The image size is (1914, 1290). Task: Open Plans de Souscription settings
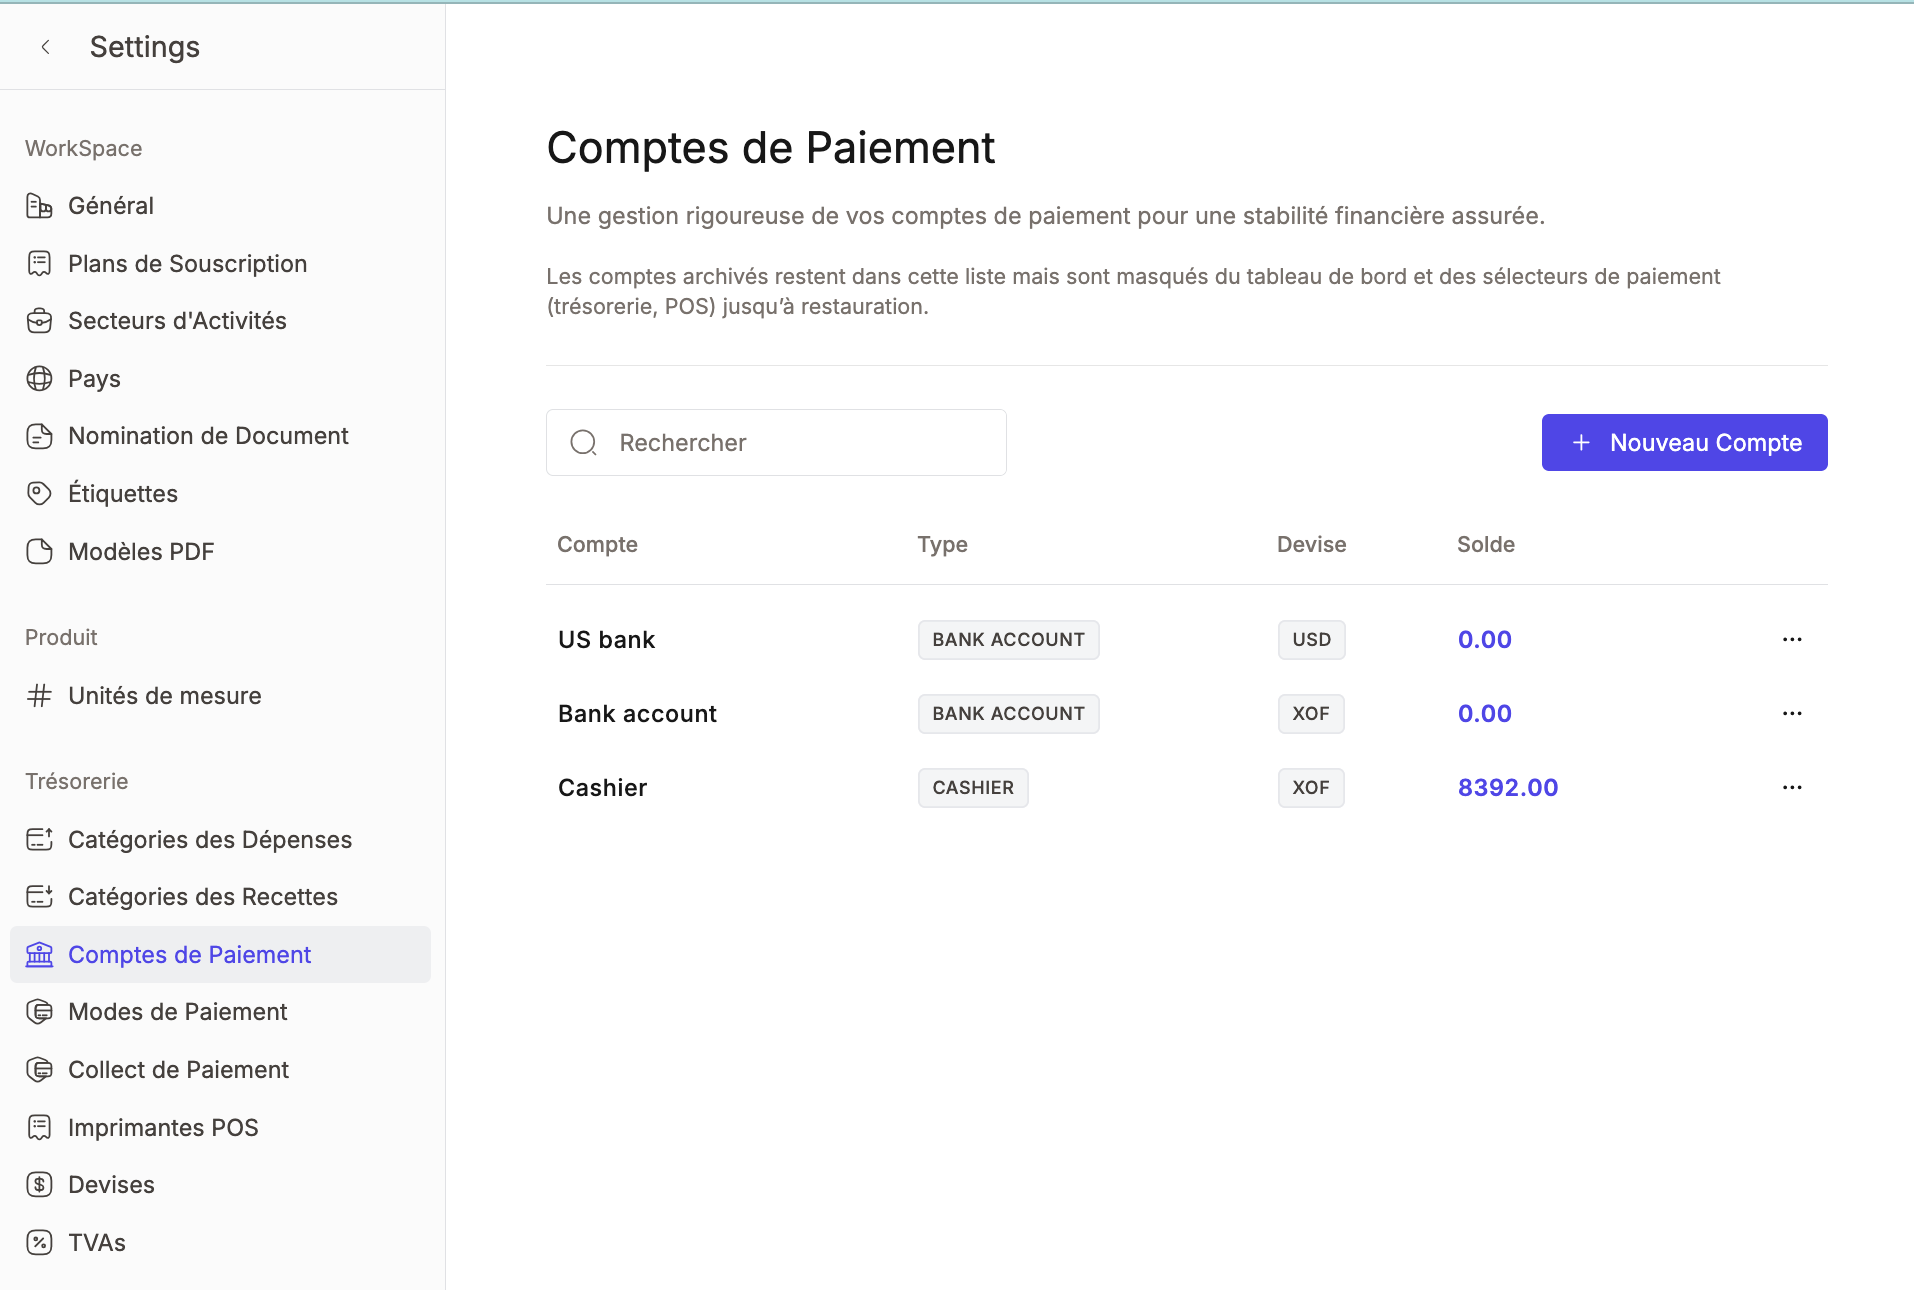pos(187,264)
